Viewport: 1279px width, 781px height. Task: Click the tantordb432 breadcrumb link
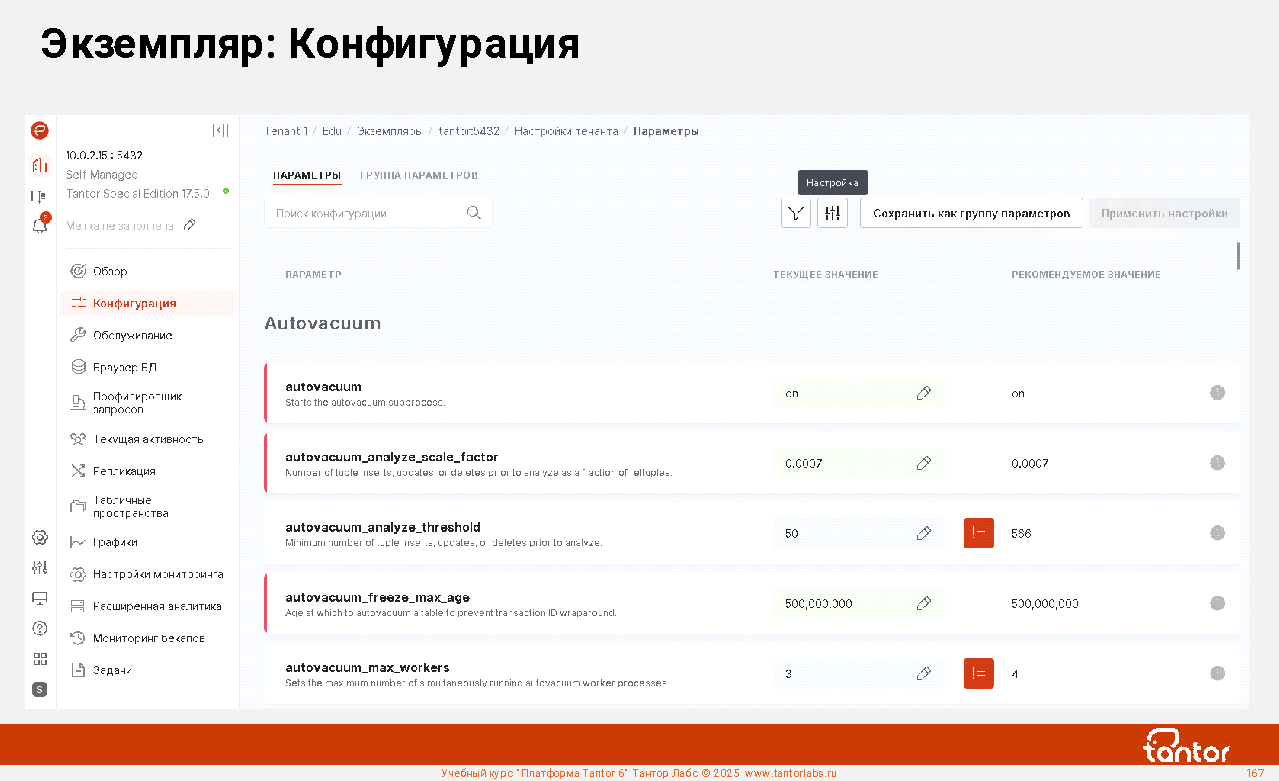(469, 131)
